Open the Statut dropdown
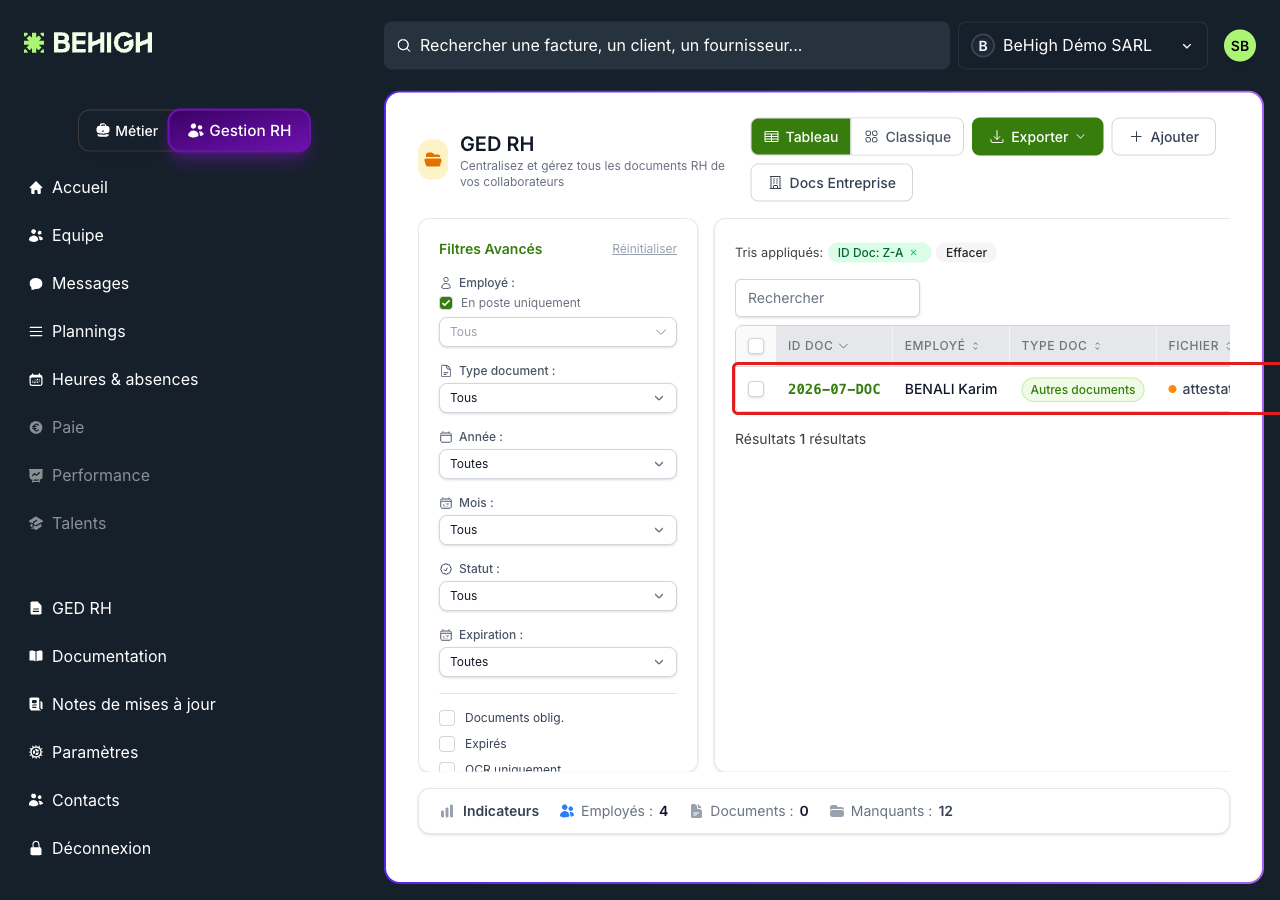This screenshot has height=900, width=1280. click(558, 596)
